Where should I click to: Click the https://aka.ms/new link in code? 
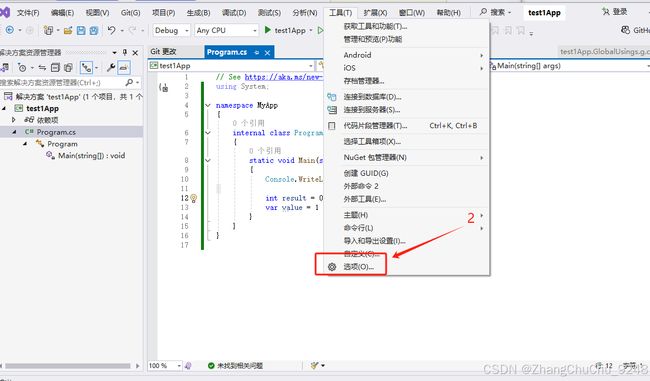tap(284, 77)
